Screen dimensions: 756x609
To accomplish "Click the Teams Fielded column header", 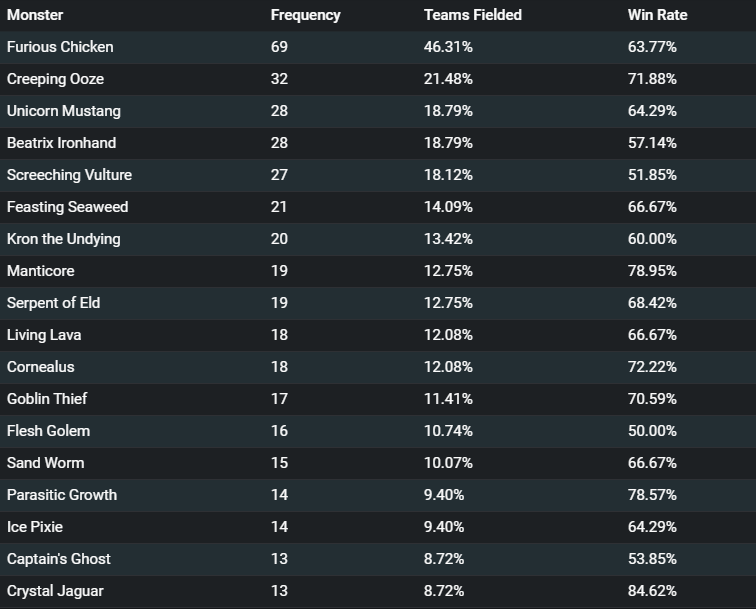I will click(x=472, y=15).
